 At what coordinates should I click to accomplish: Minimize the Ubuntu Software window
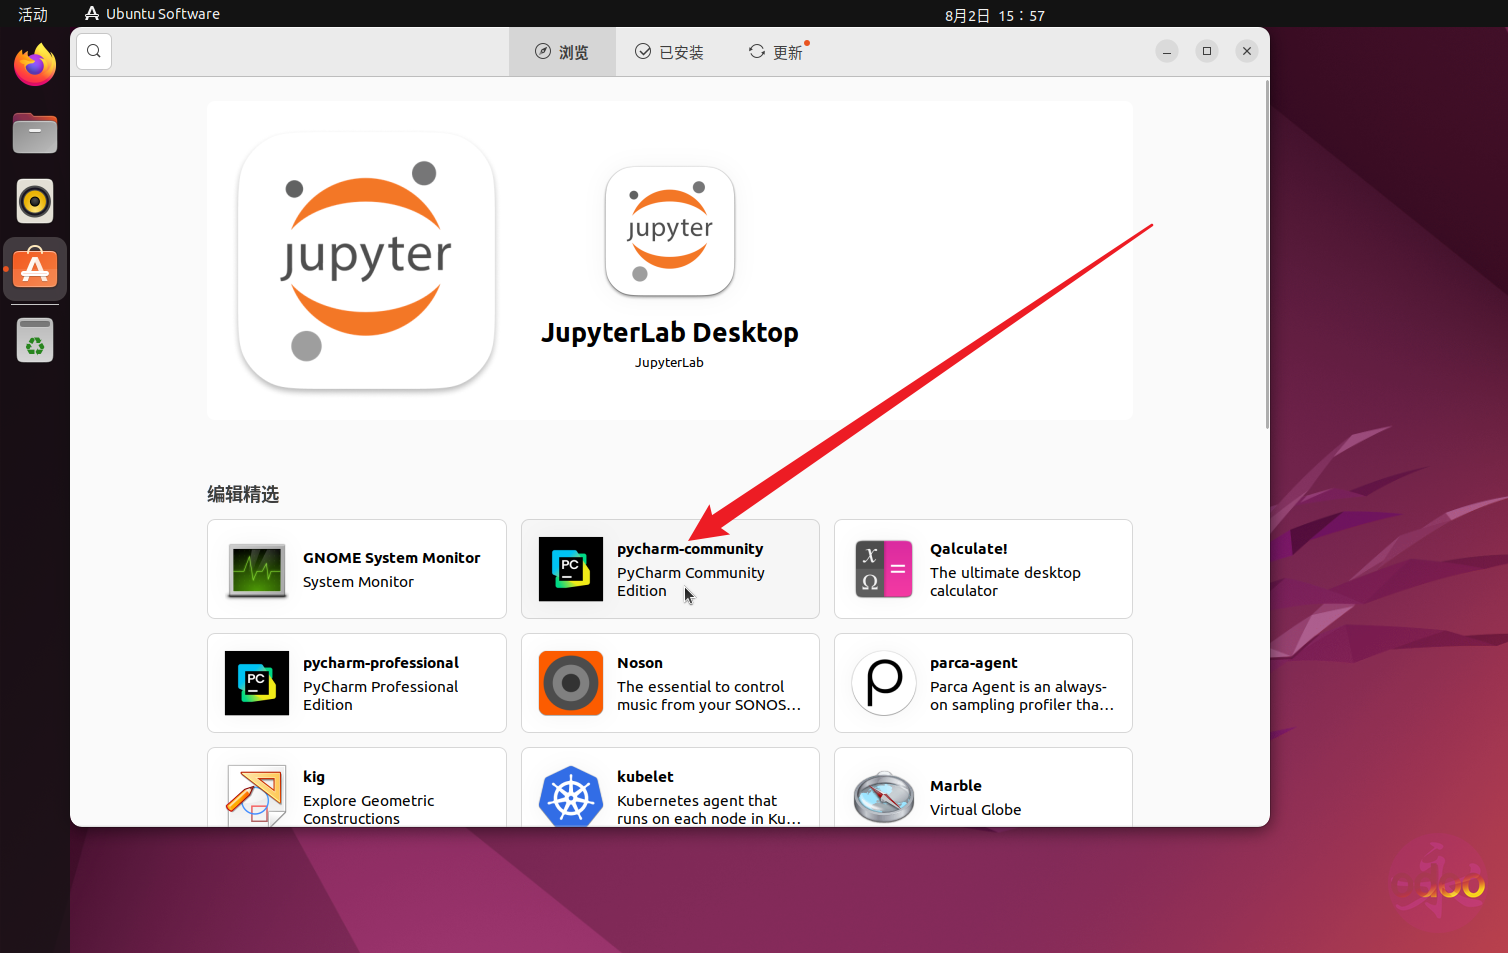coord(1167,51)
